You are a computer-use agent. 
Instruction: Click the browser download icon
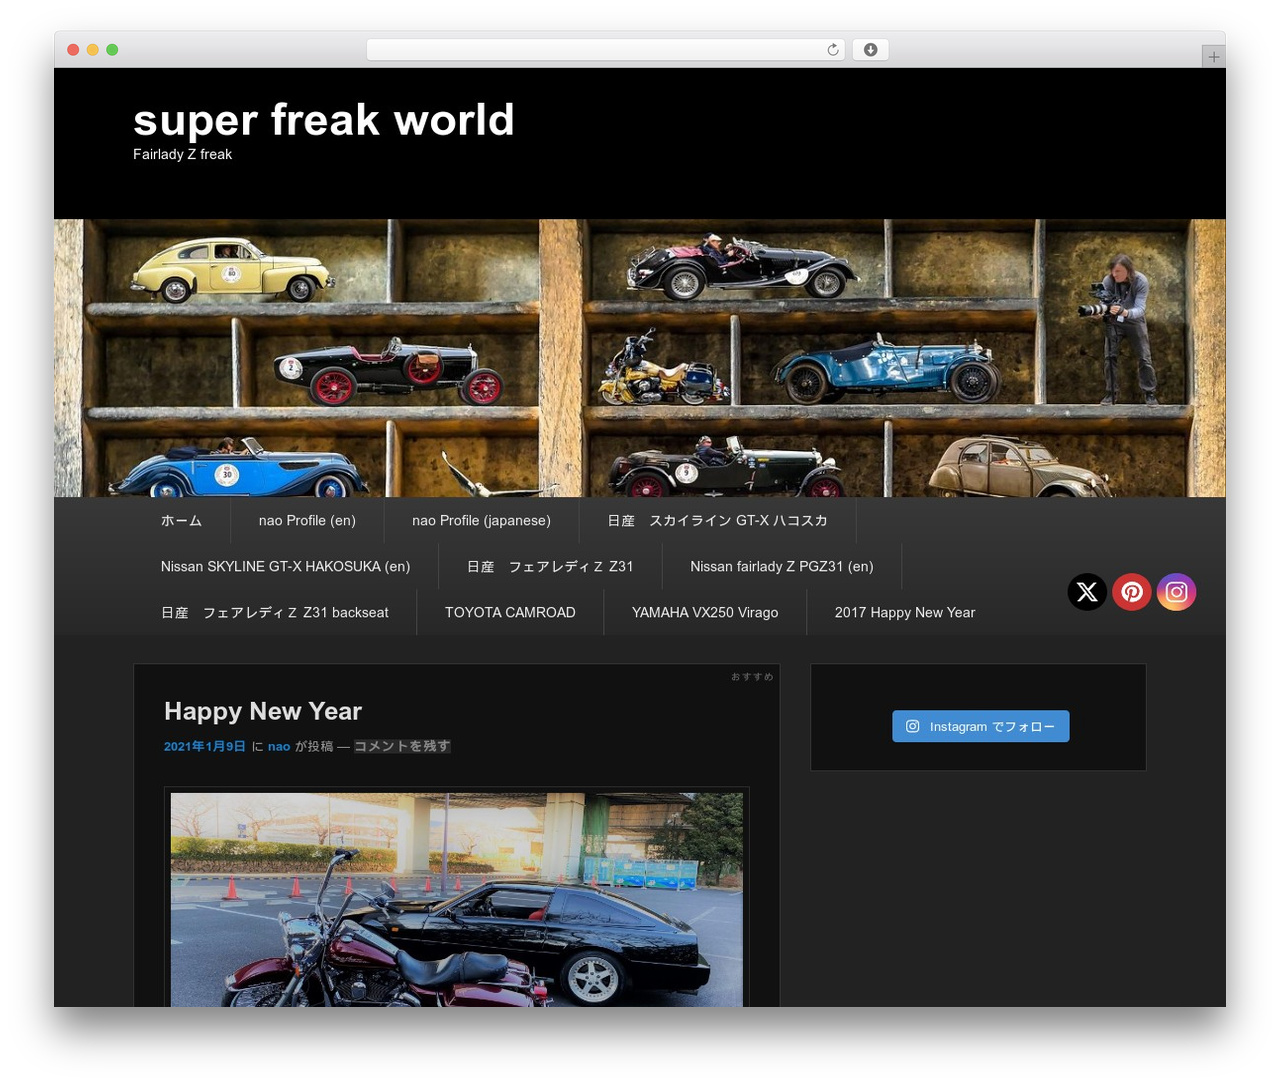pyautogui.click(x=871, y=50)
